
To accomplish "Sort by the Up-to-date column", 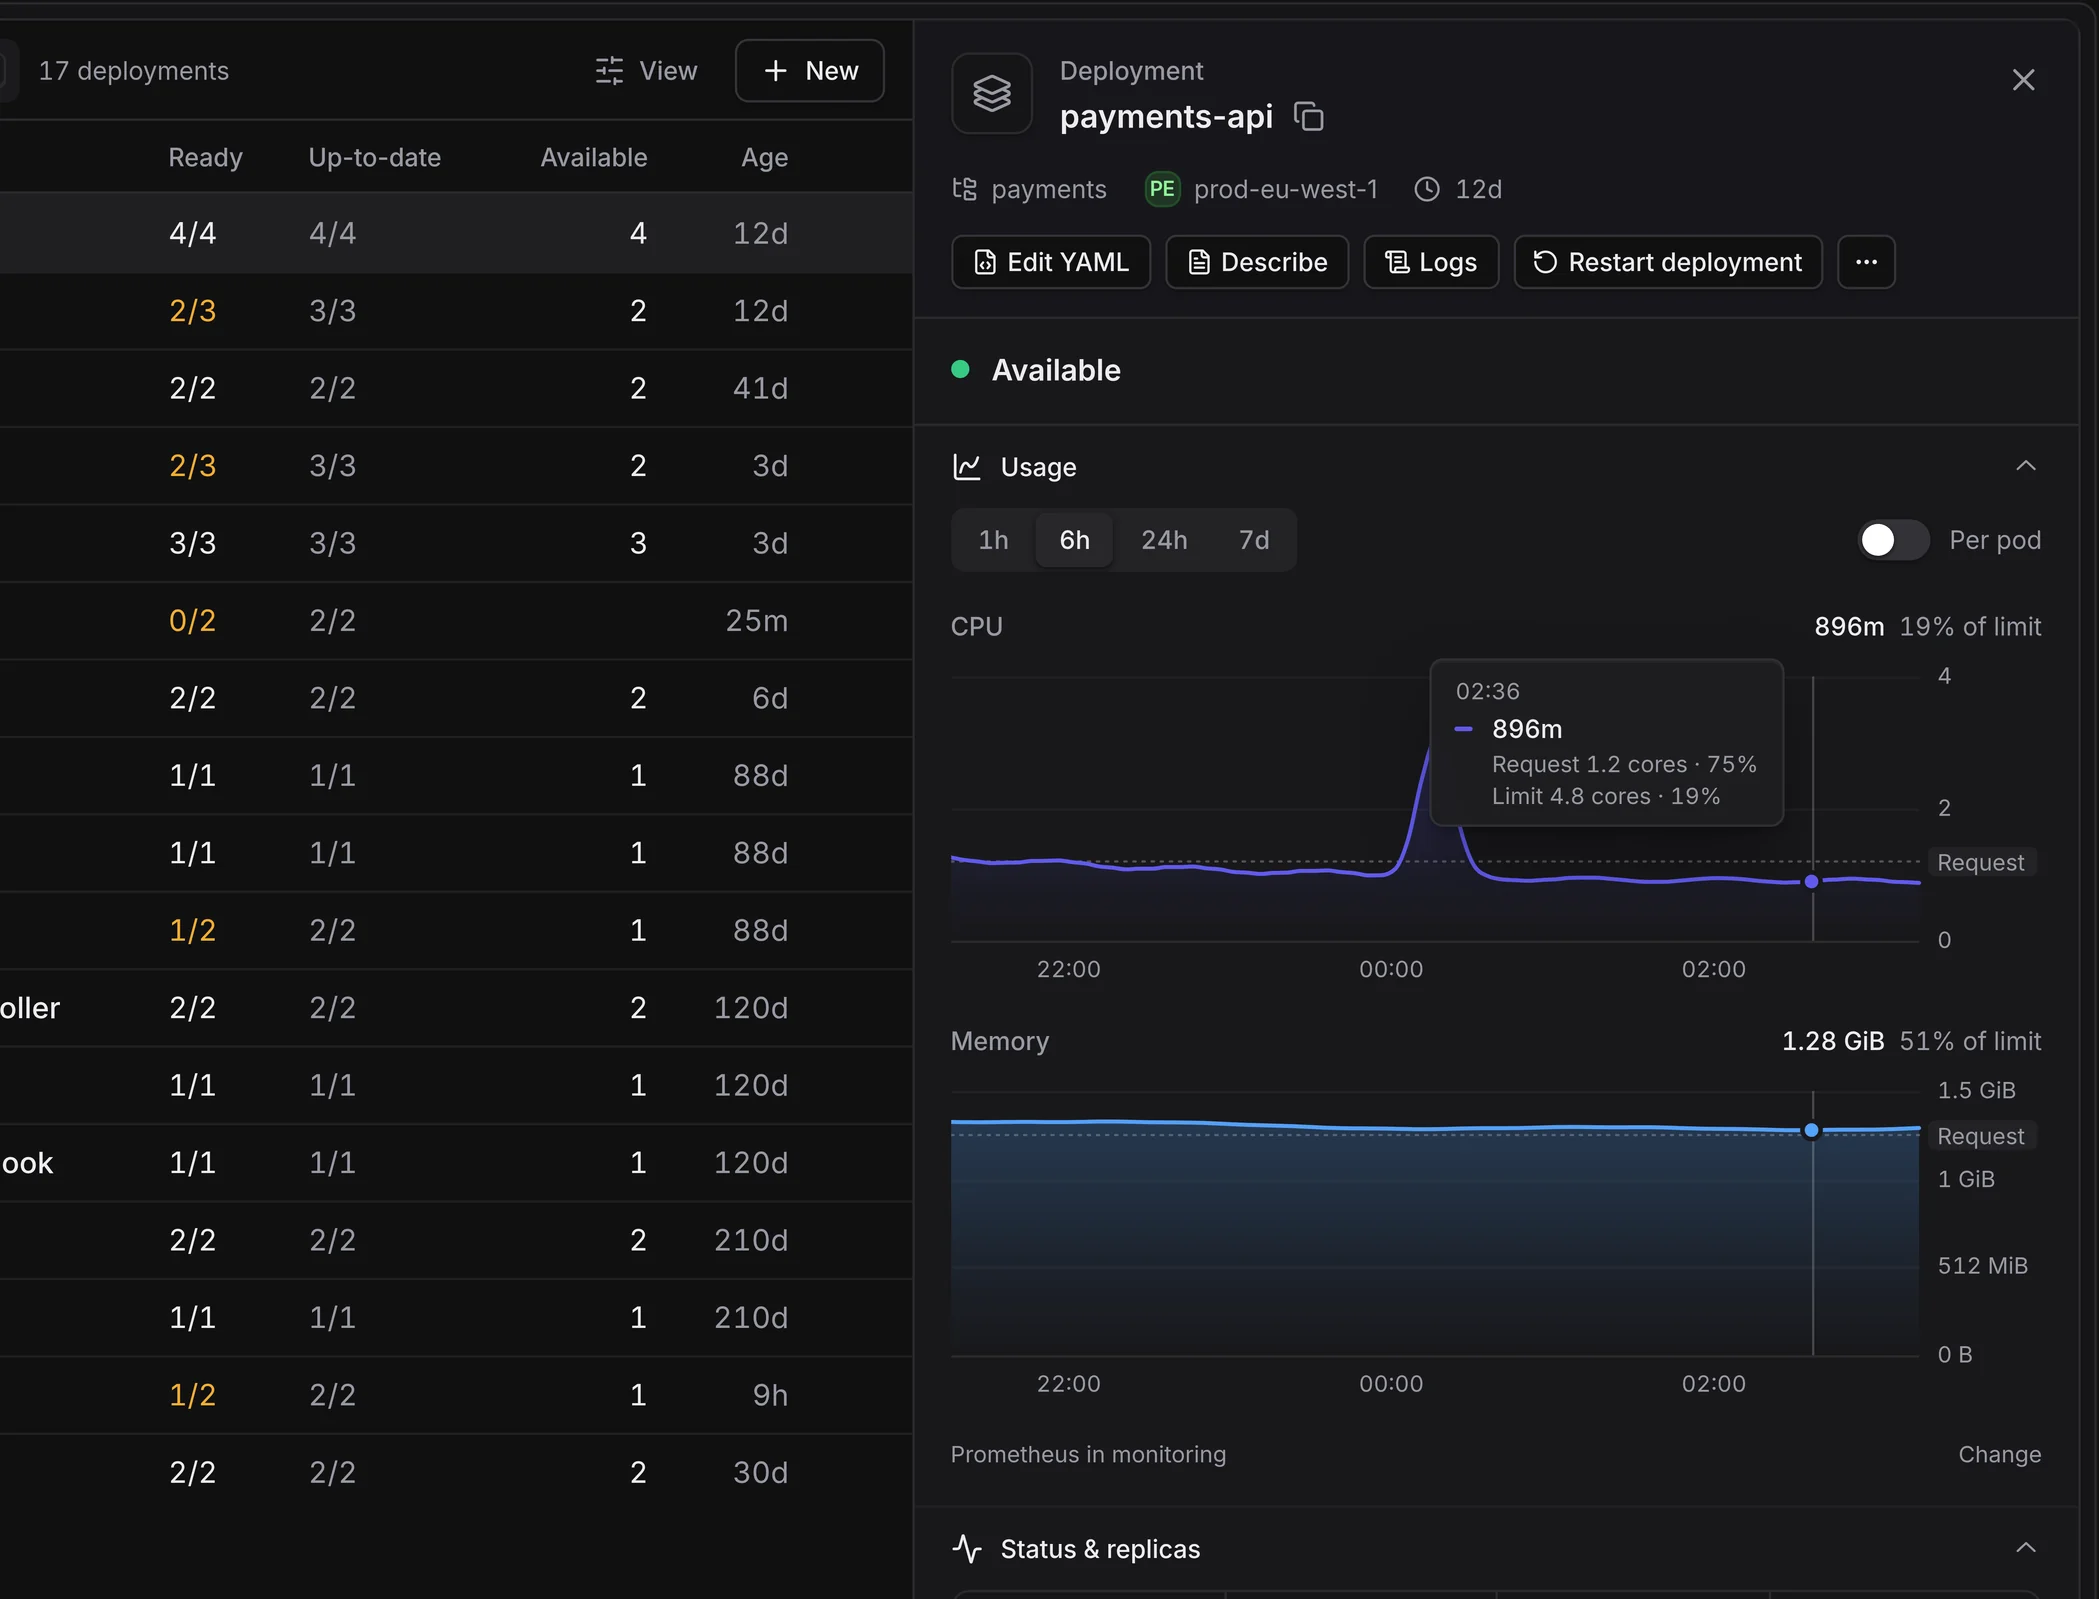I will (374, 158).
